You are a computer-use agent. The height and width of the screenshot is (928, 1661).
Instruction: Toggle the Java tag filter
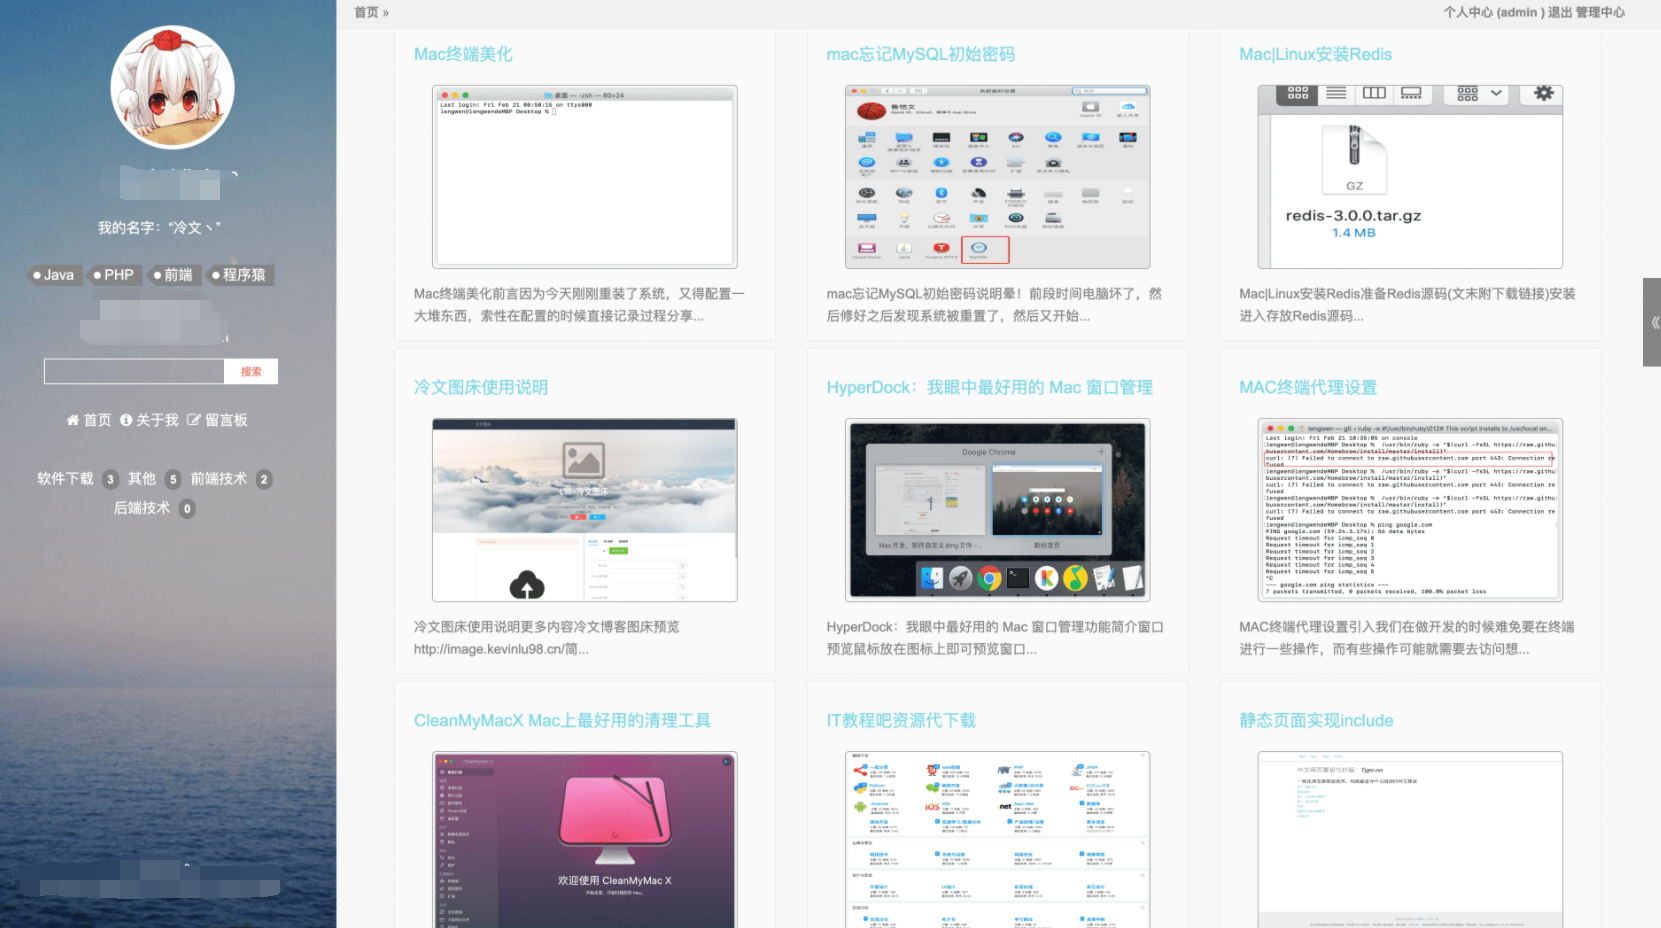[53, 274]
